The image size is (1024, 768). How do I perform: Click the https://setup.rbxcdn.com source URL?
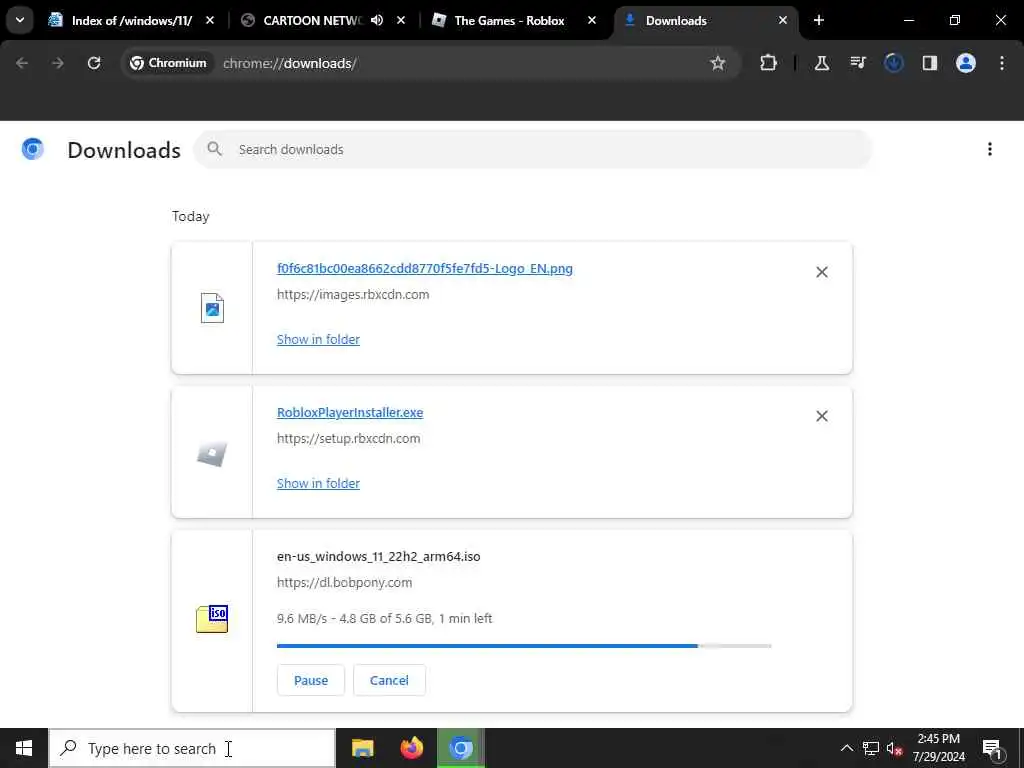coord(348,439)
